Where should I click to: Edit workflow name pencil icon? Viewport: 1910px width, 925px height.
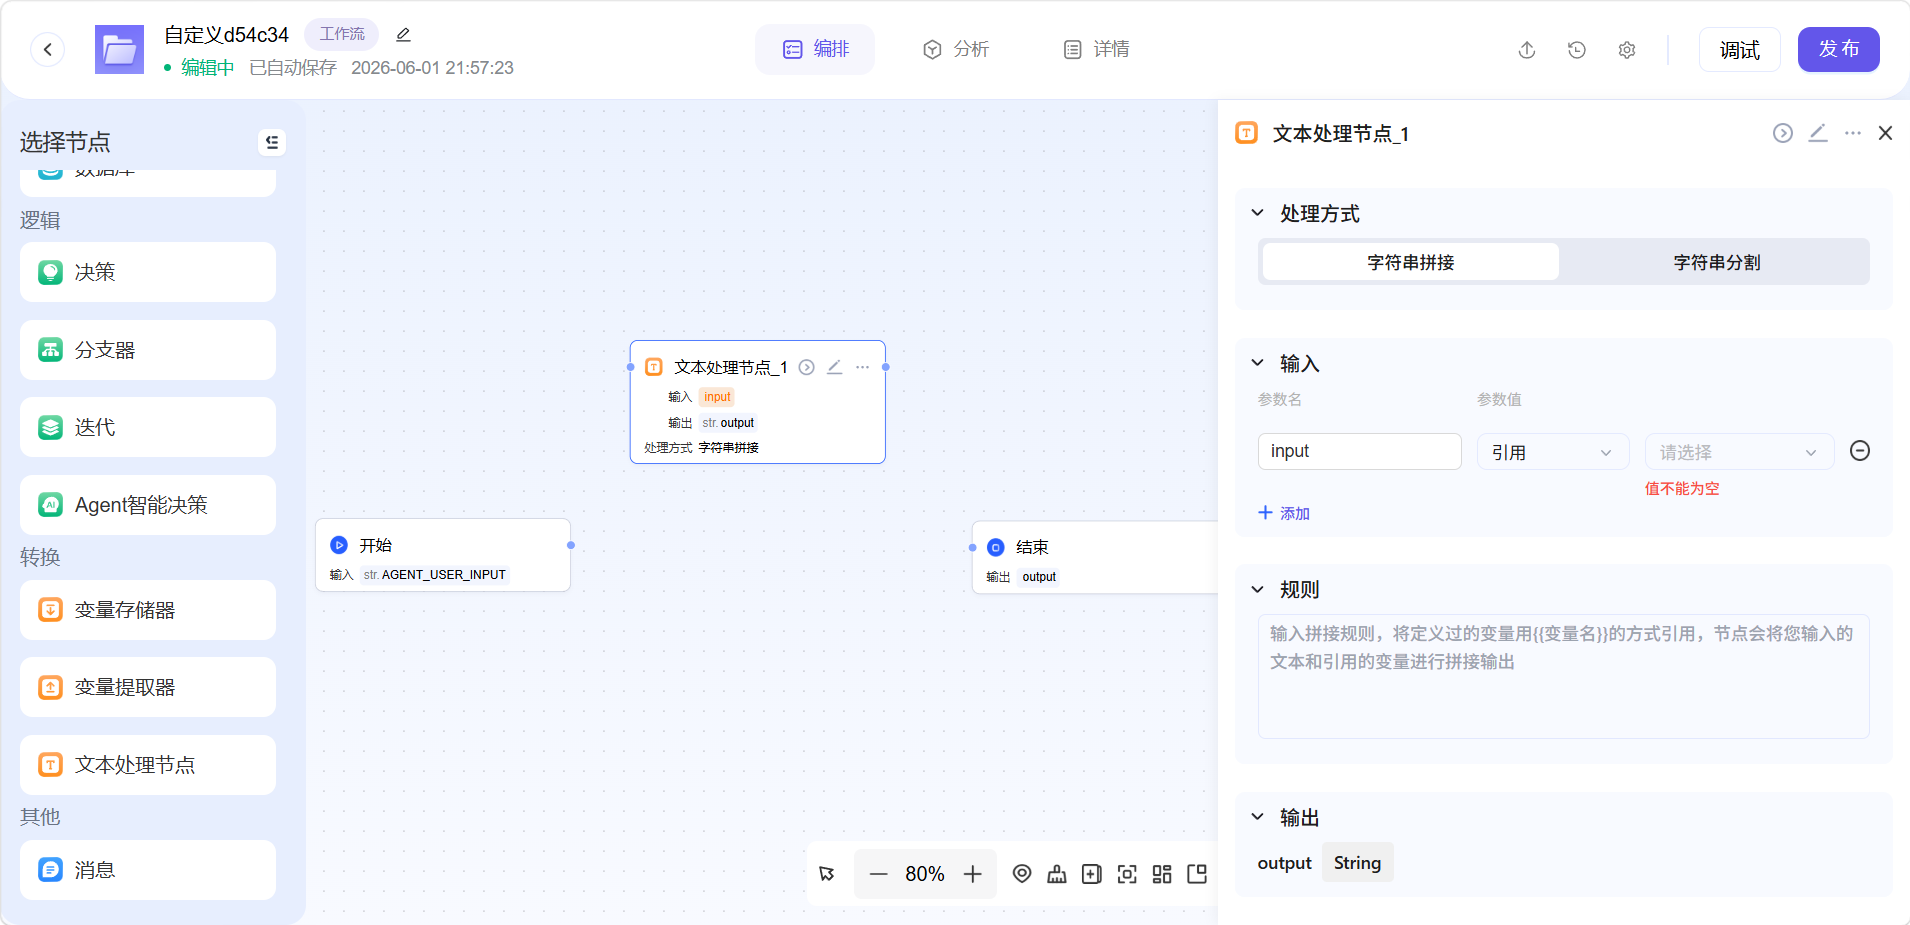(403, 35)
